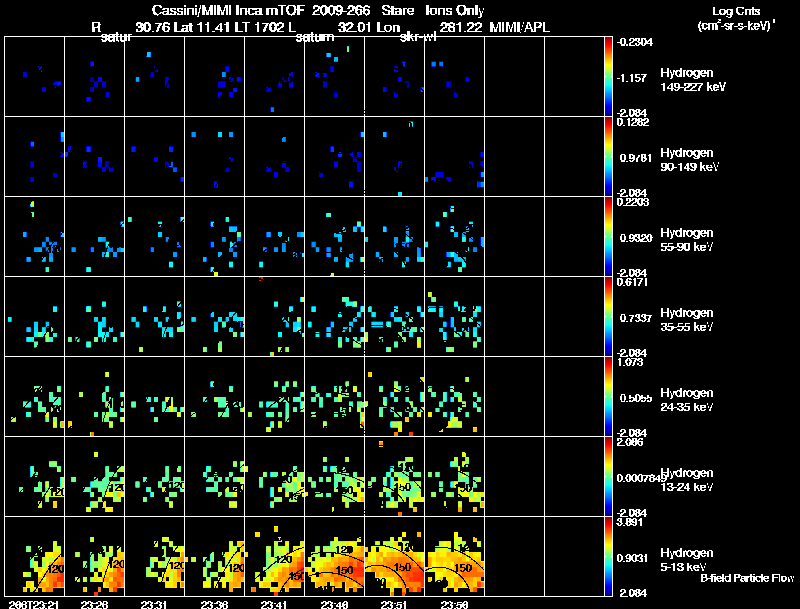Select the '0.9320' colorbar value
Screen dimensions: 800x609
point(636,238)
